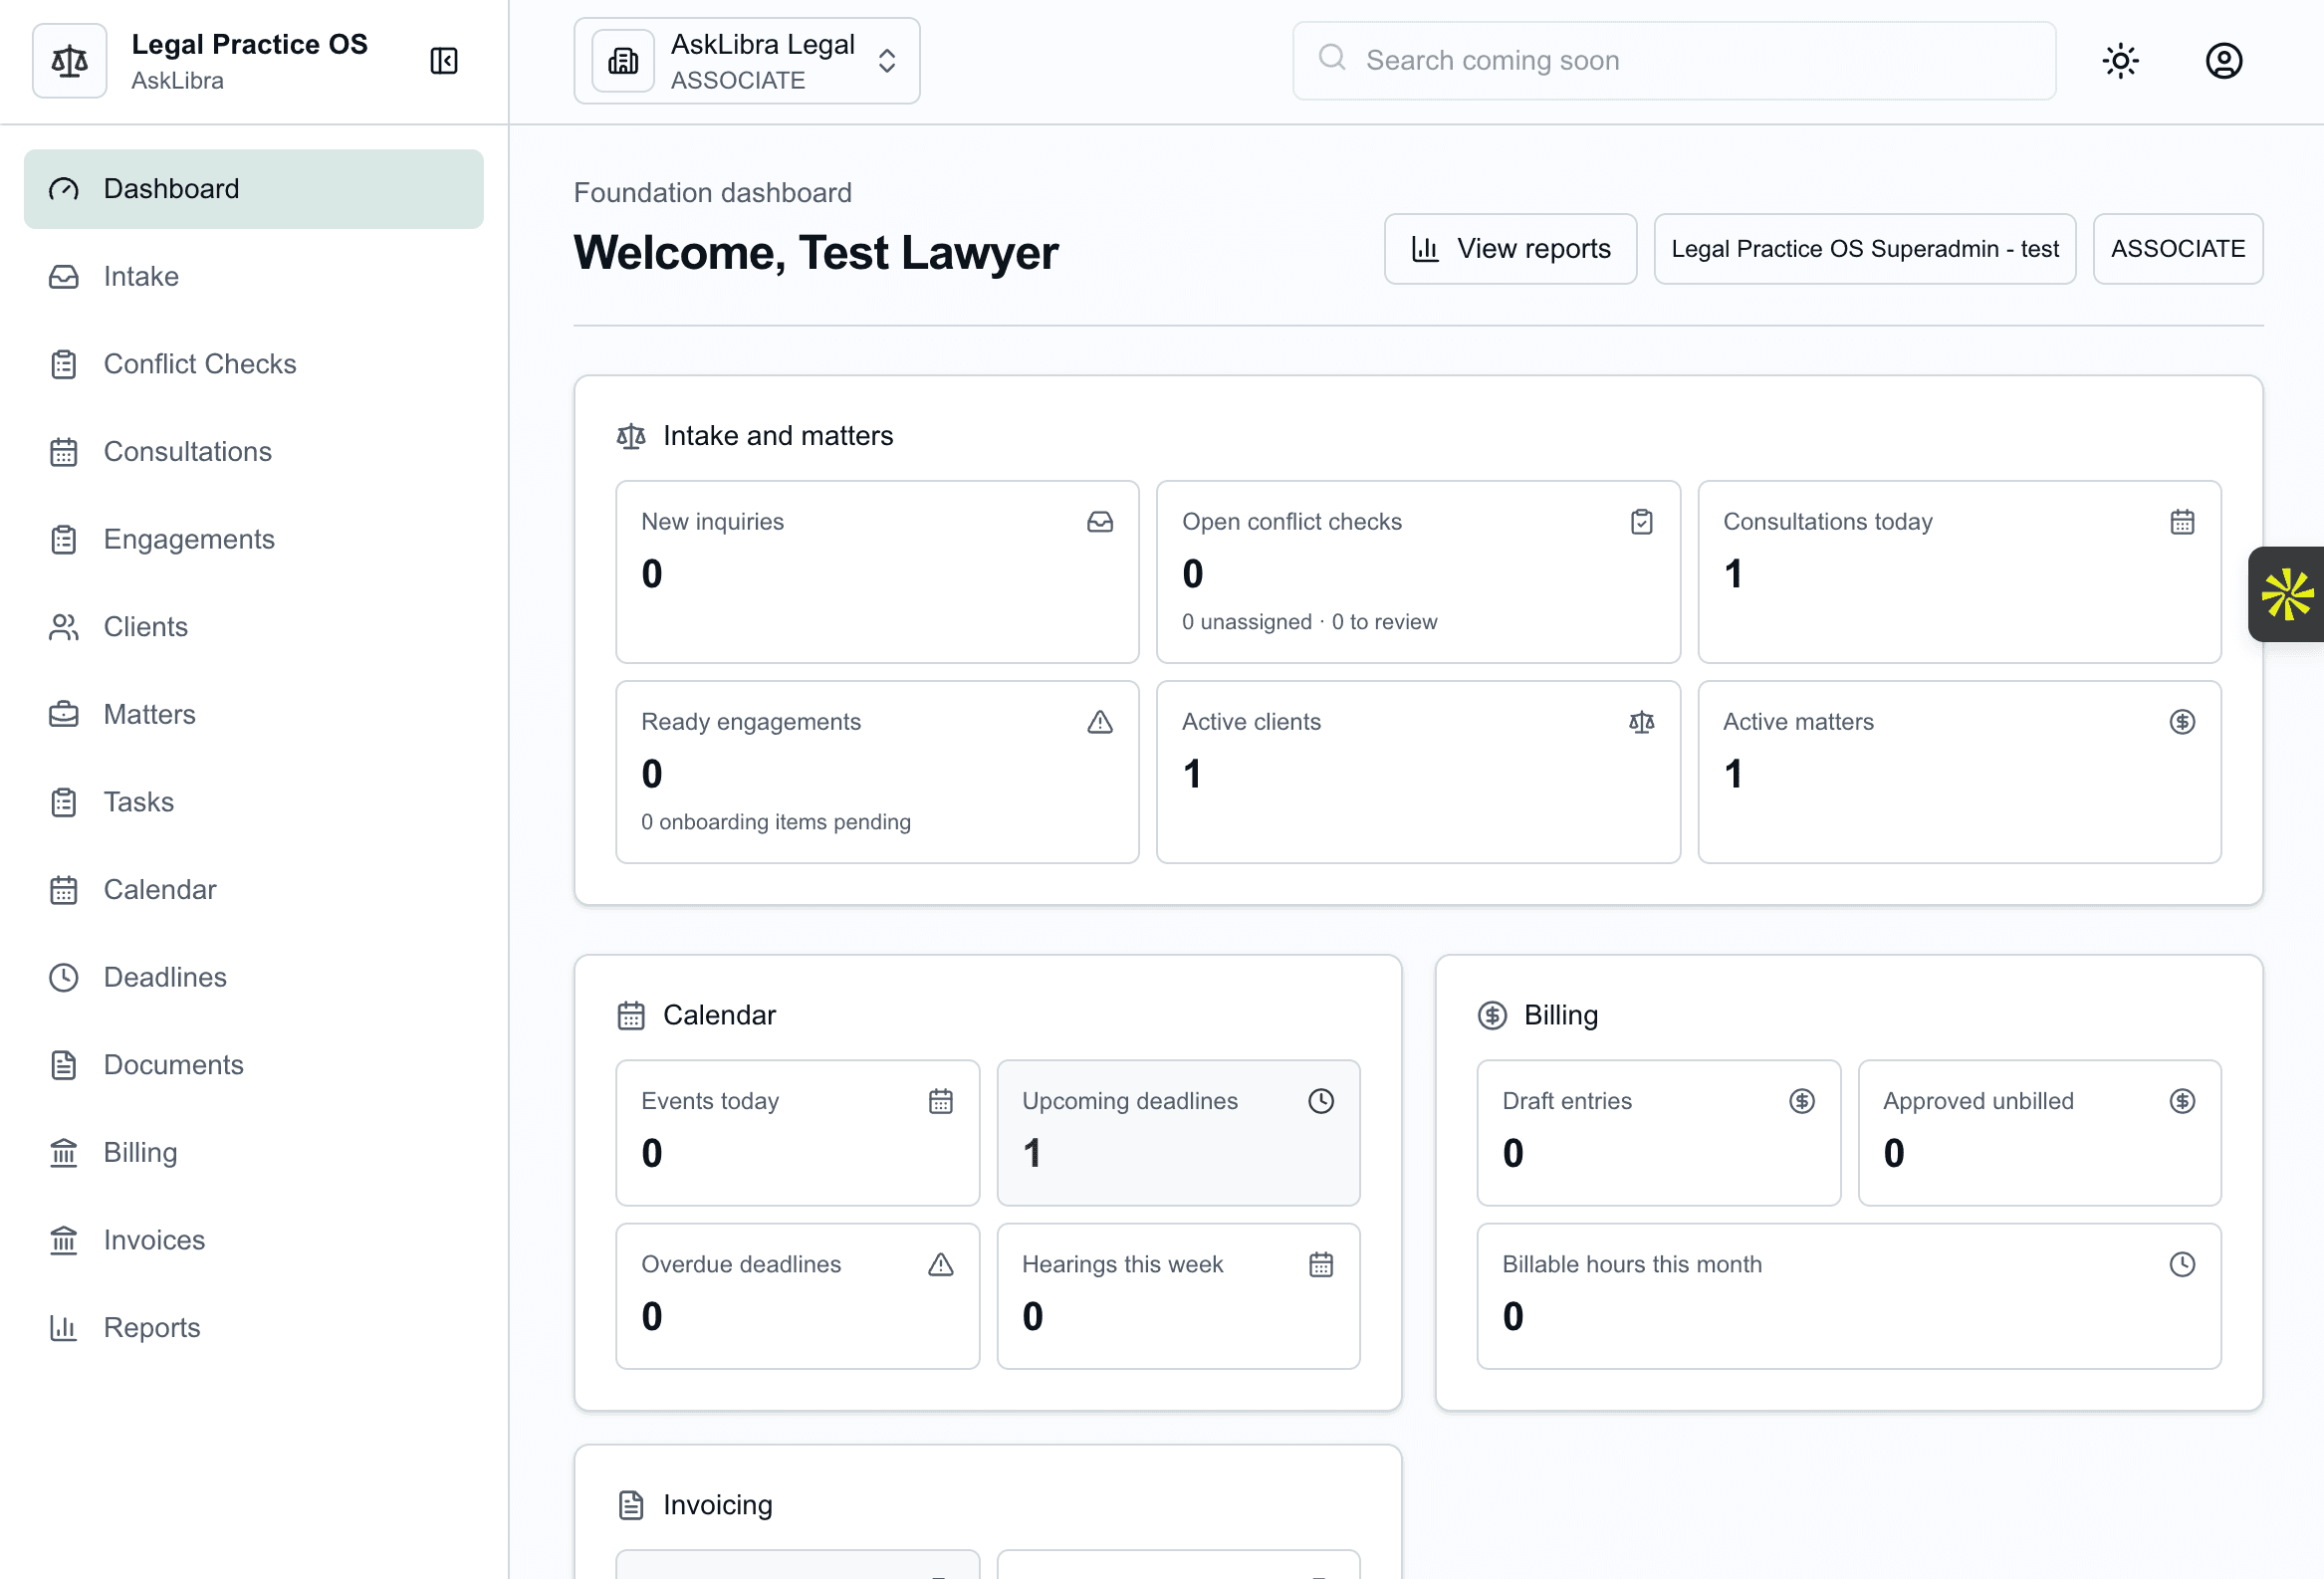This screenshot has width=2324, height=1579.
Task: Click the building icon in organization switcher
Action: pyautogui.click(x=623, y=61)
